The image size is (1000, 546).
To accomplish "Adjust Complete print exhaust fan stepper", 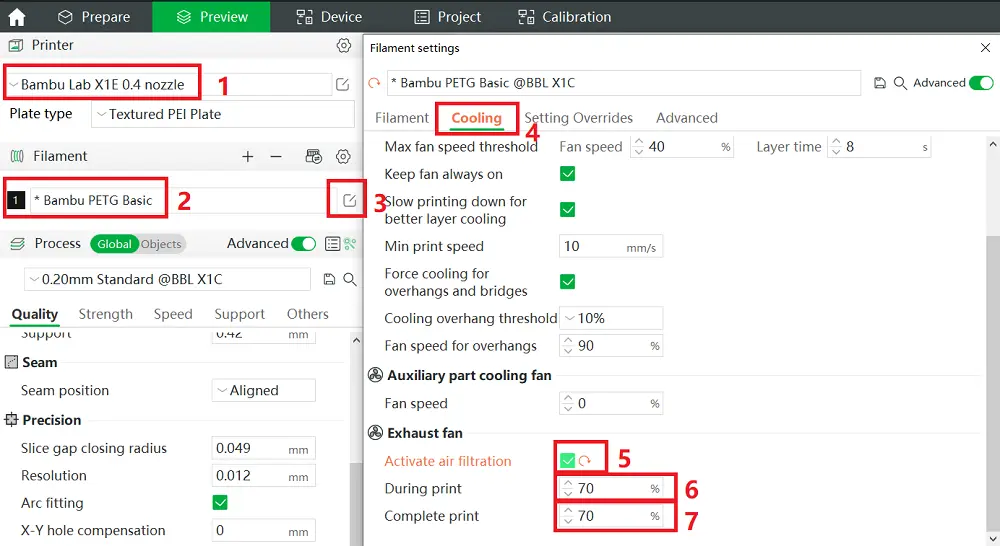I will coord(568,516).
